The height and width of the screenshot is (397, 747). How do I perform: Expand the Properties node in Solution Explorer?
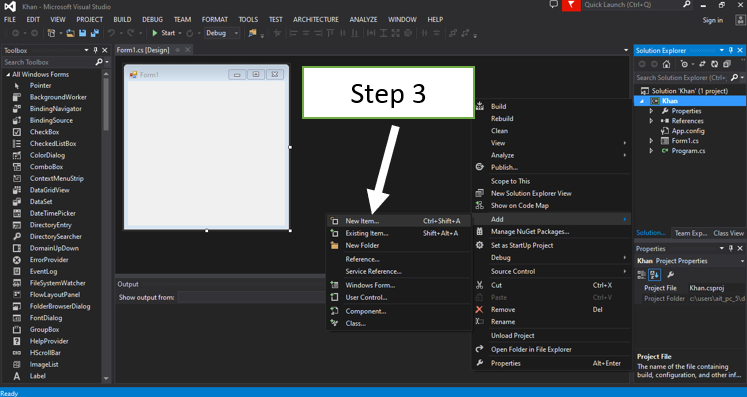click(651, 111)
